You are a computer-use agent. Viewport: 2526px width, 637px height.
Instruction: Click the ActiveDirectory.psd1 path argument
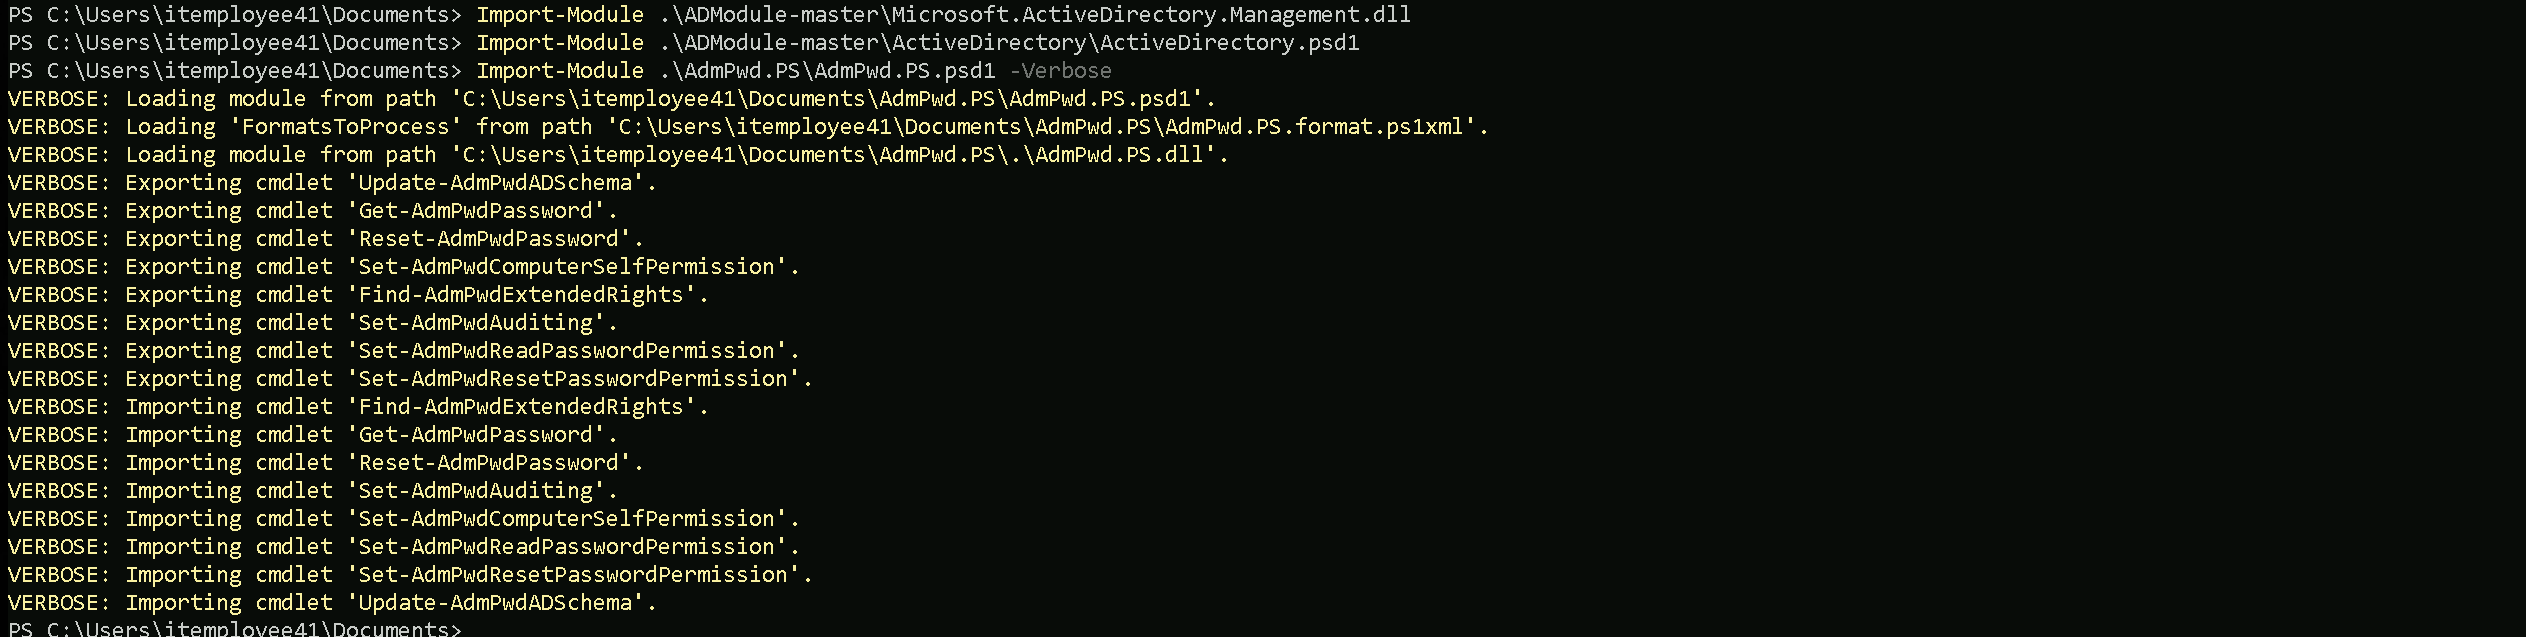coord(1009,43)
